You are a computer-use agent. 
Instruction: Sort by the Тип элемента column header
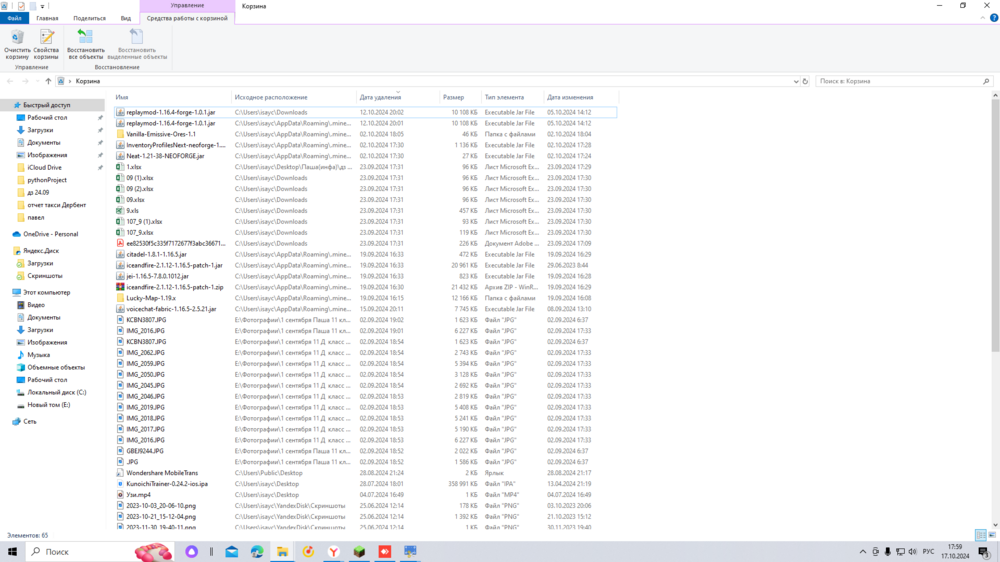tap(512, 98)
